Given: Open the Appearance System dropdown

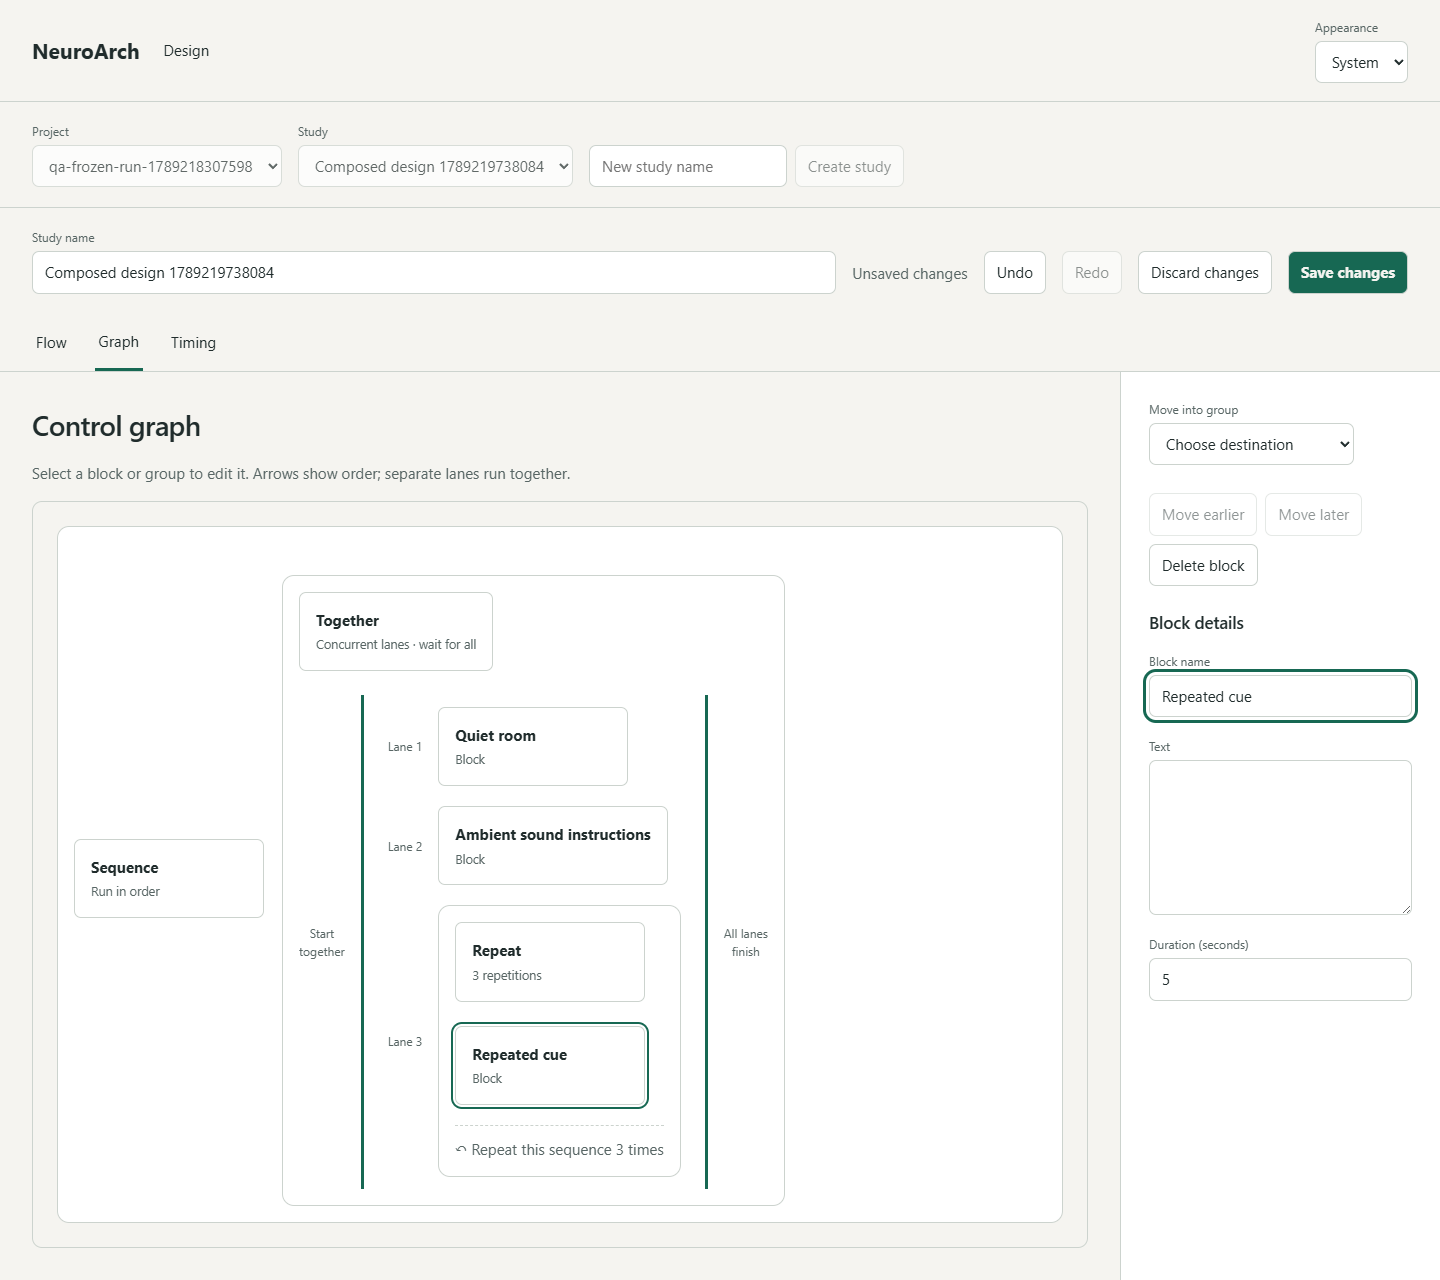Looking at the screenshot, I should (x=1361, y=62).
